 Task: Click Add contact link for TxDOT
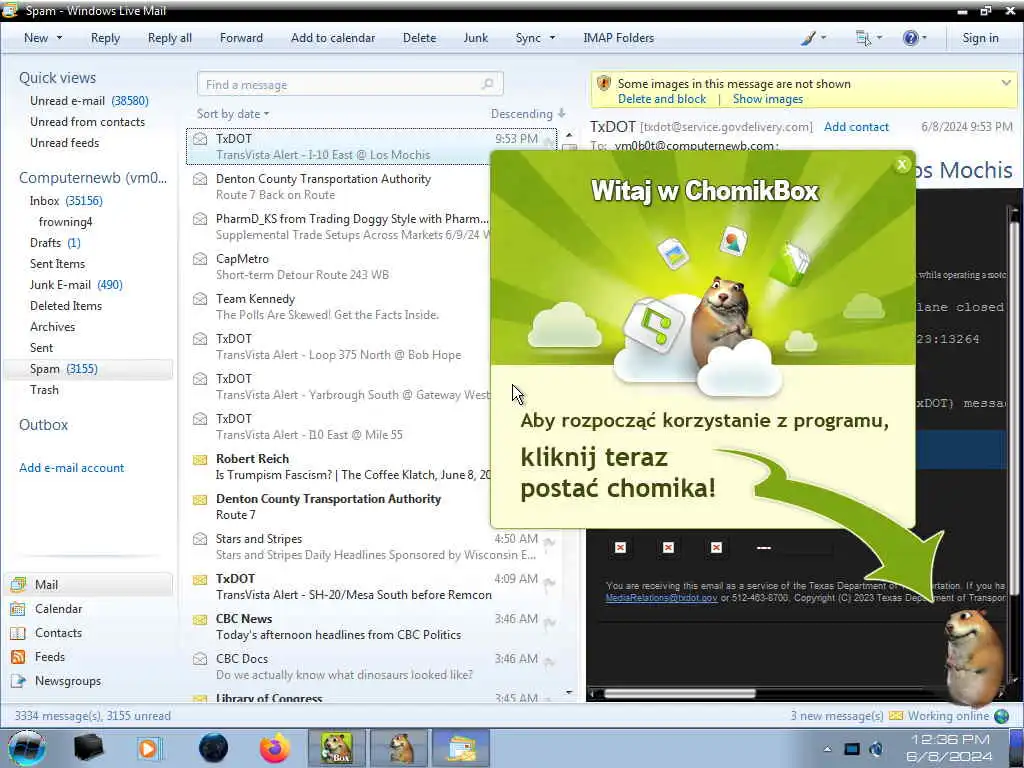pyautogui.click(x=856, y=127)
